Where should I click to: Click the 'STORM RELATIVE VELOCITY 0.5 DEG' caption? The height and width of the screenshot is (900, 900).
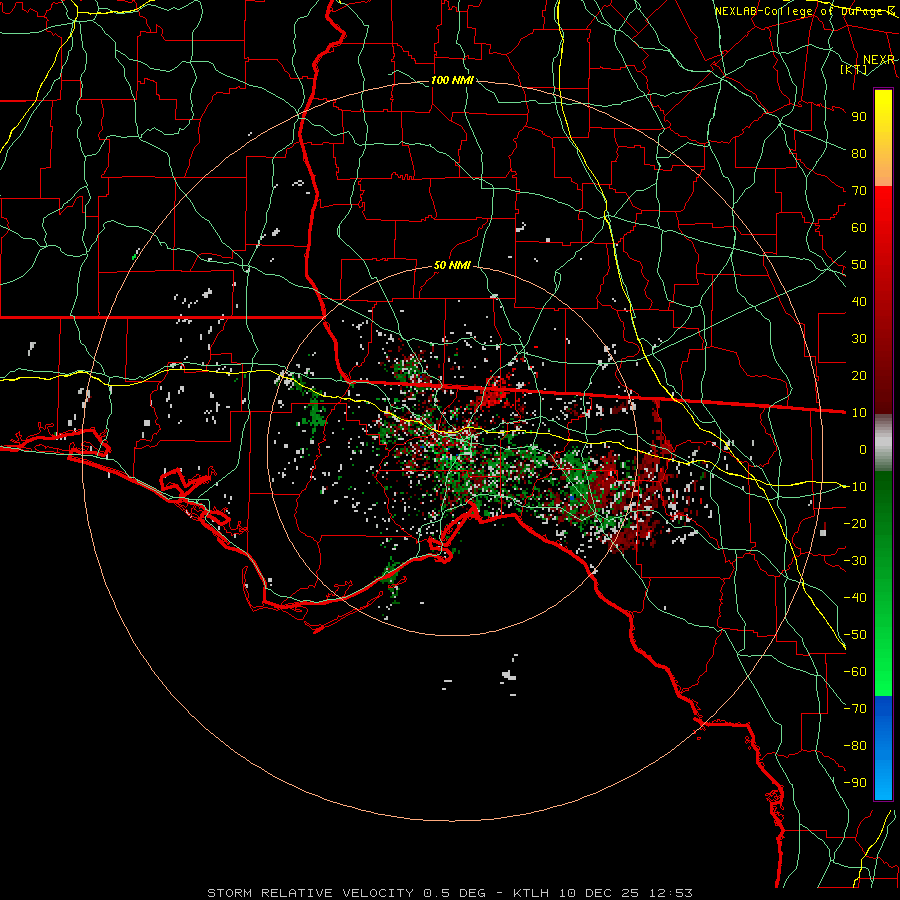(x=346, y=893)
